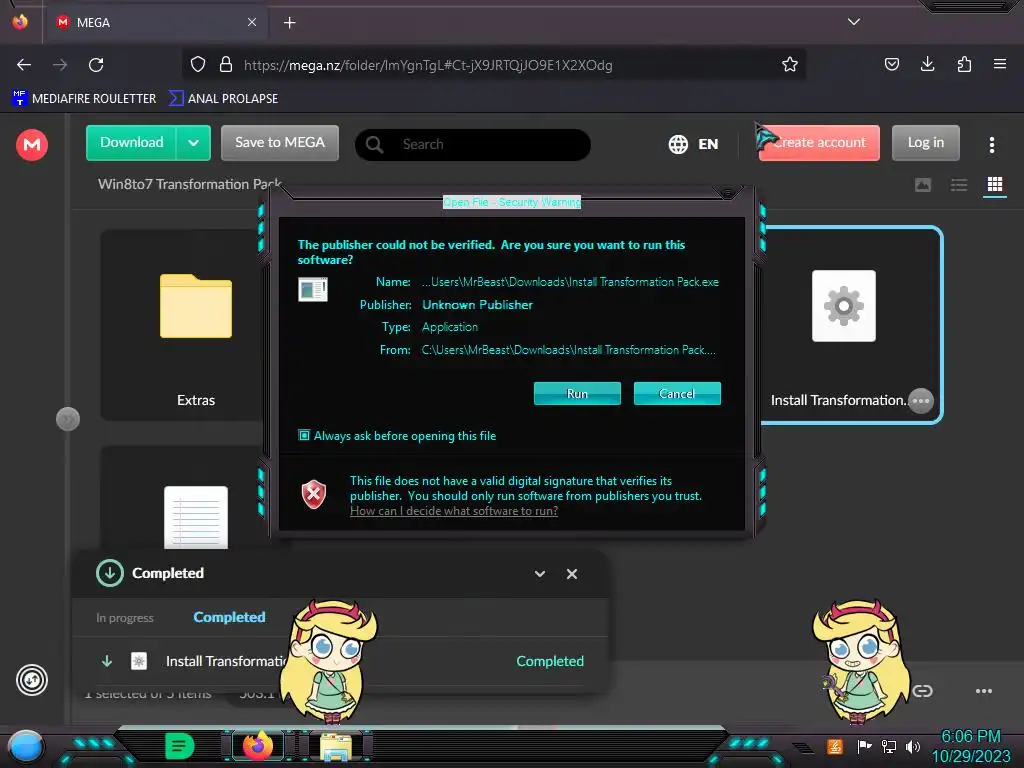
Task: Click the Action Center flag icon
Action: click(864, 746)
